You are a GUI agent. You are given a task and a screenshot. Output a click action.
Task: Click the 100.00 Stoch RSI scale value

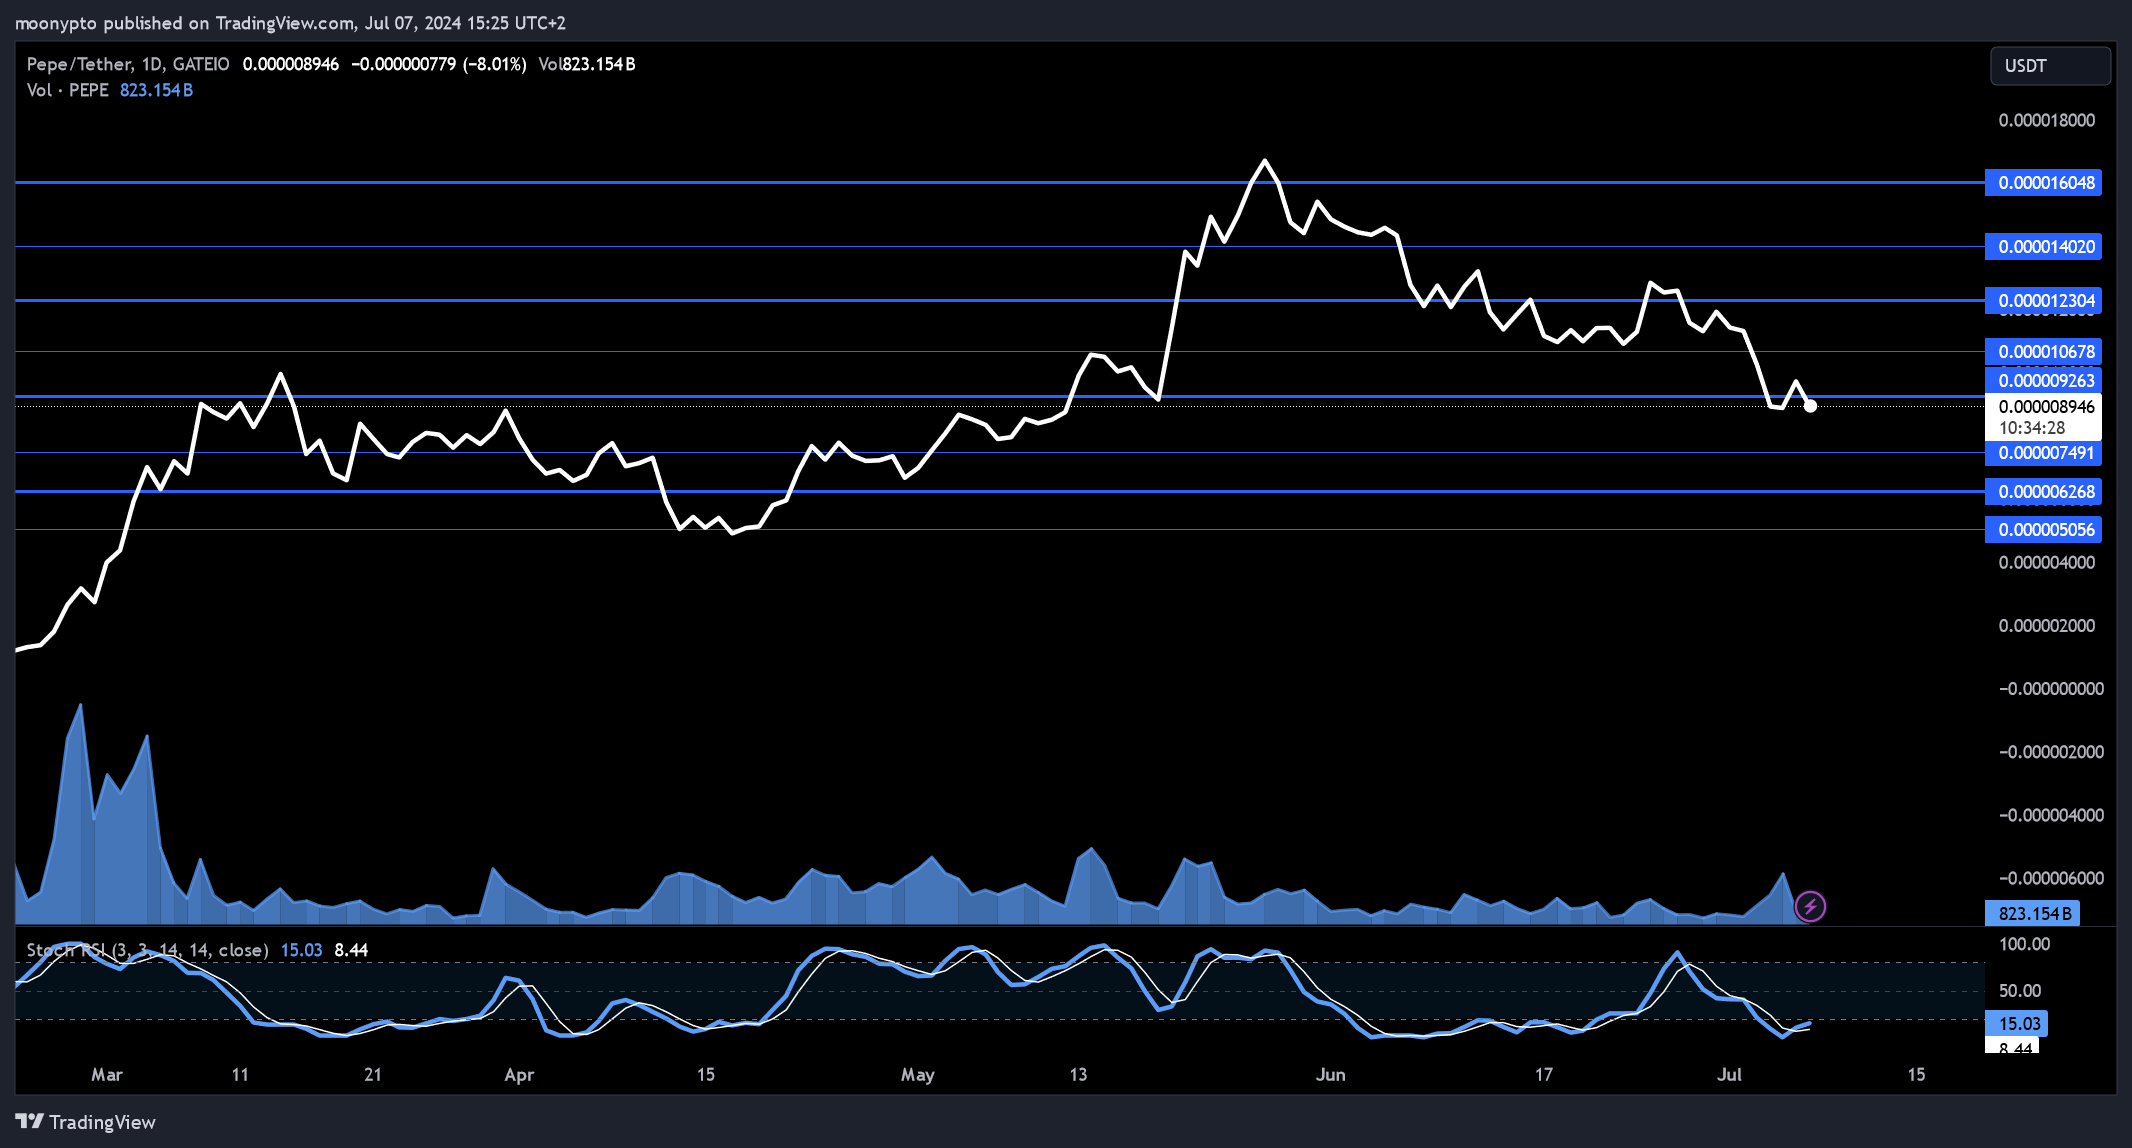(2024, 945)
